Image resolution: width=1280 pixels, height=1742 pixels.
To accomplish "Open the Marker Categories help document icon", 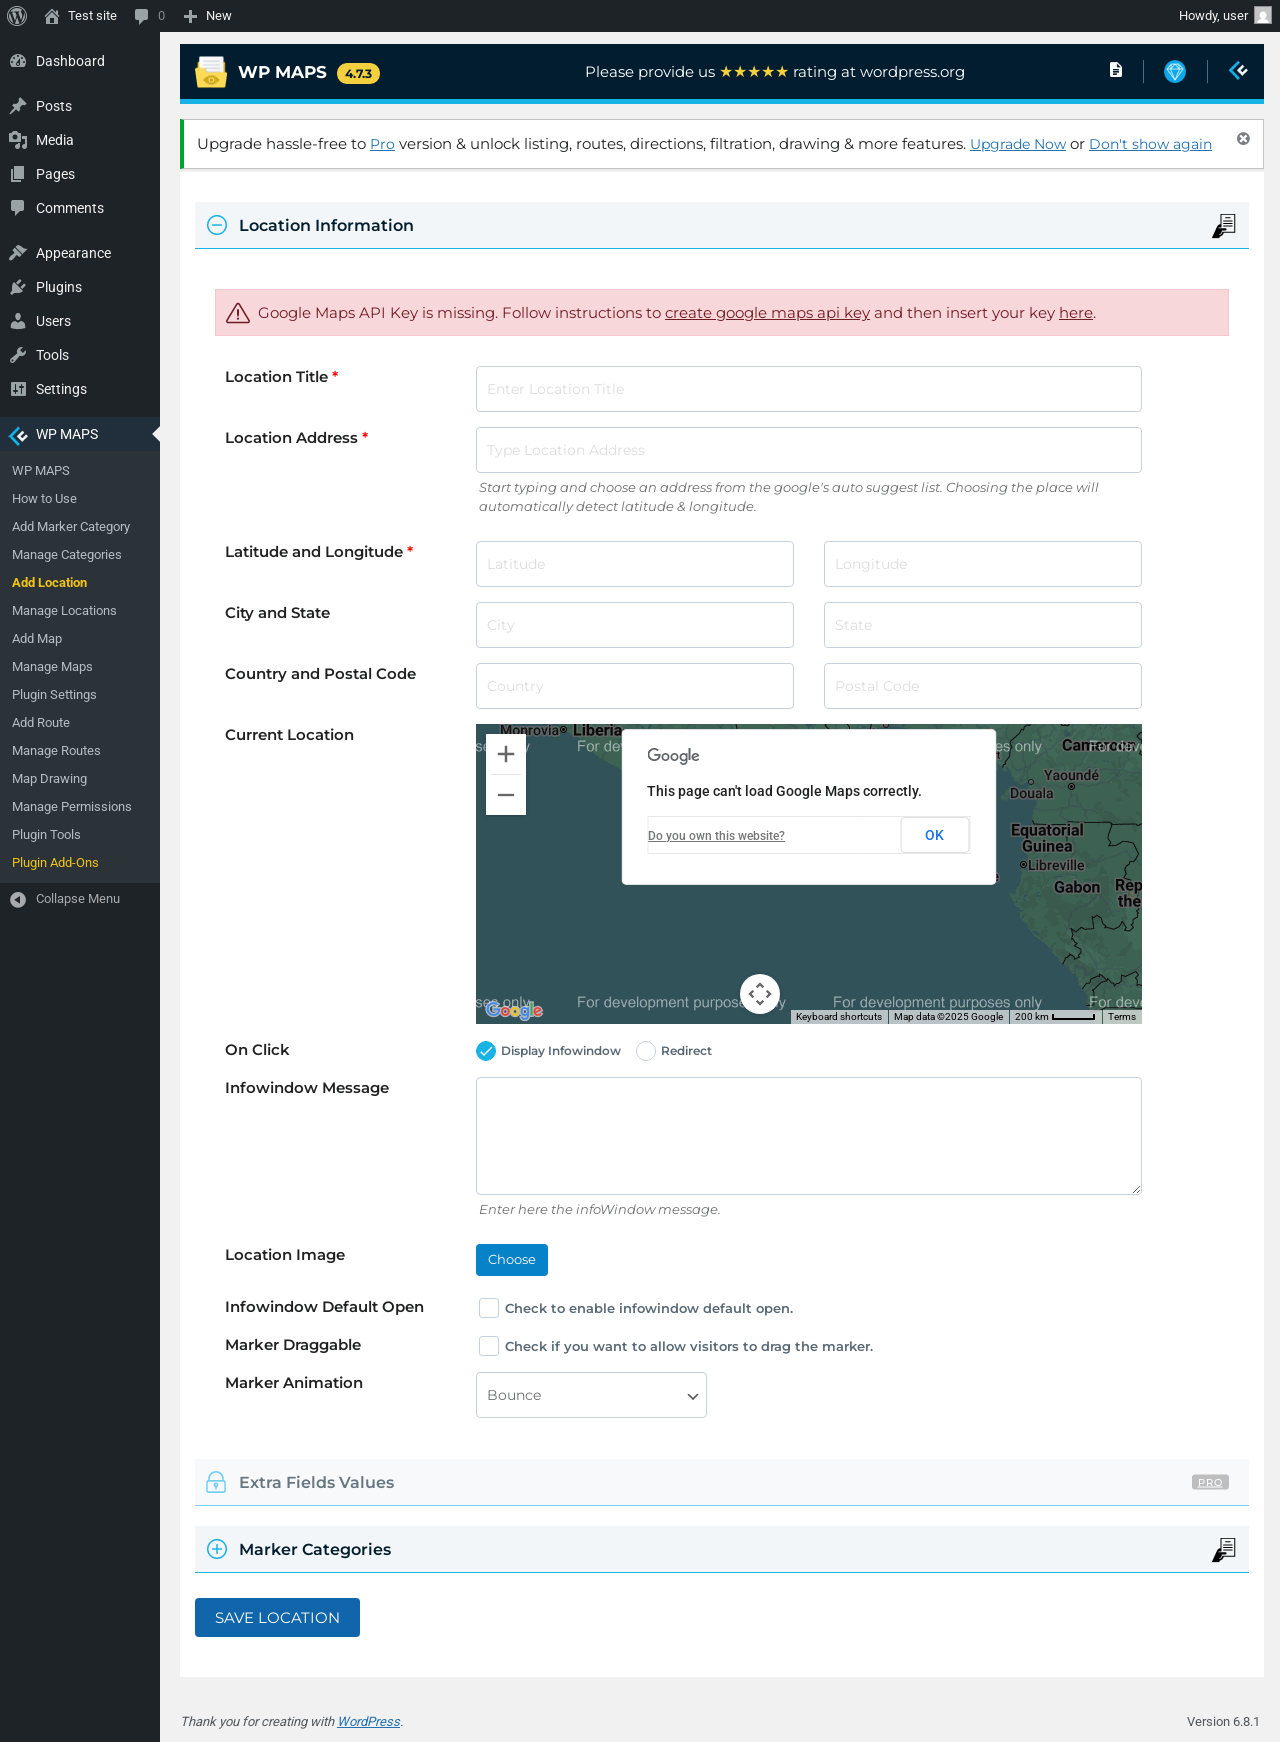I will point(1224,1550).
